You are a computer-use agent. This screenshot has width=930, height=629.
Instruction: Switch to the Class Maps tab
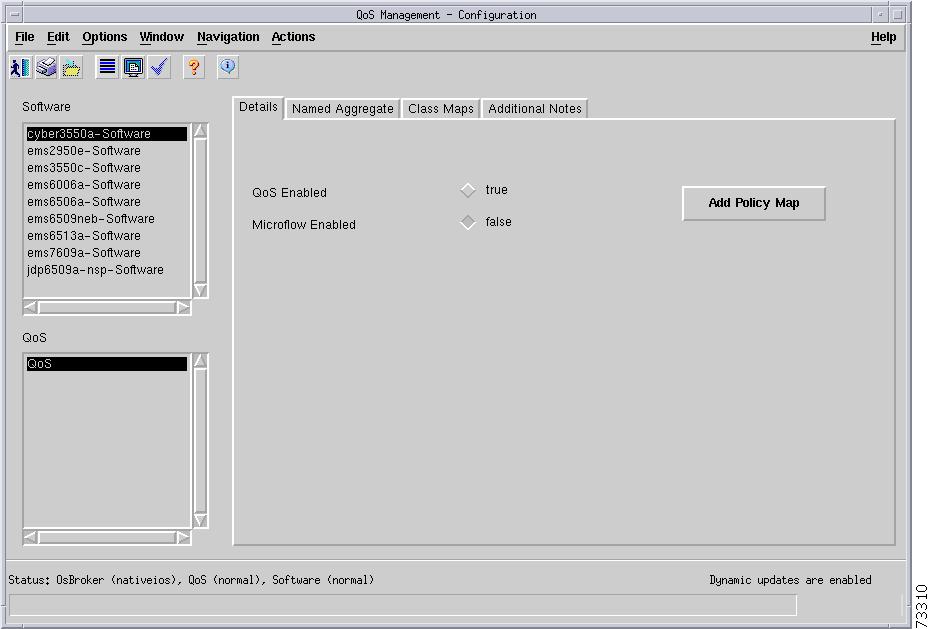(x=441, y=109)
